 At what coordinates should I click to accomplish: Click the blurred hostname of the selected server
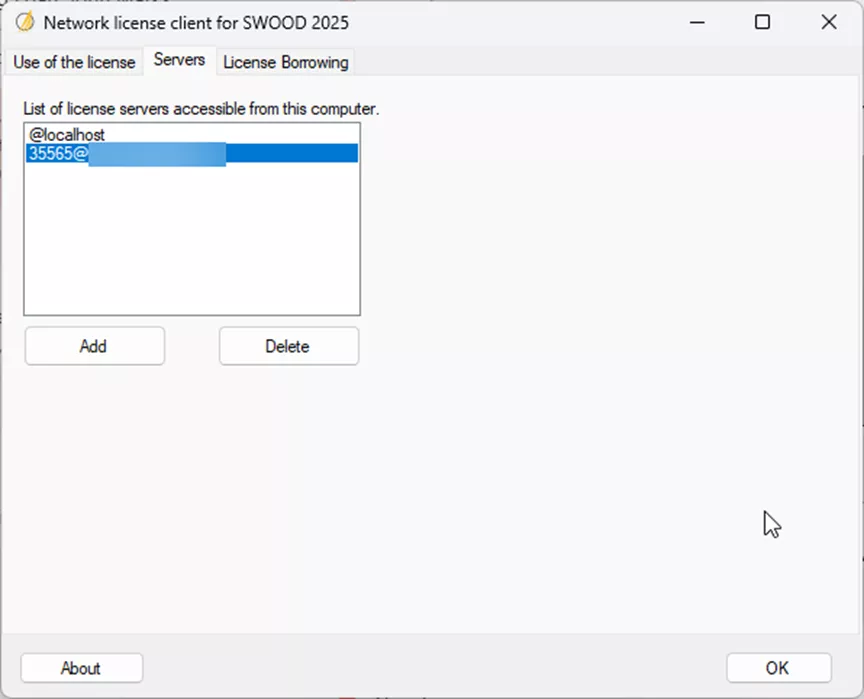pos(156,153)
